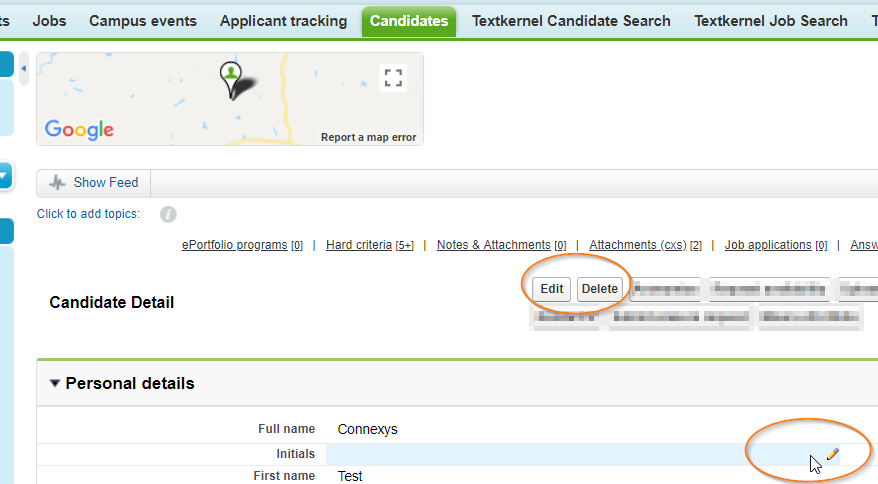Collapse the Personal details section
The width and height of the screenshot is (878, 484).
[54, 384]
